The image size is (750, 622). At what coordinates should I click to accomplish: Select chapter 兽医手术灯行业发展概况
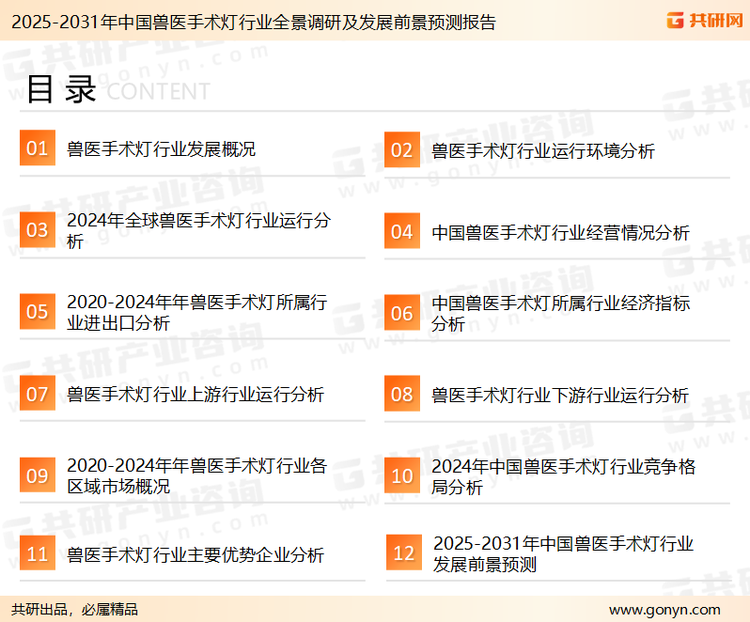(x=161, y=149)
